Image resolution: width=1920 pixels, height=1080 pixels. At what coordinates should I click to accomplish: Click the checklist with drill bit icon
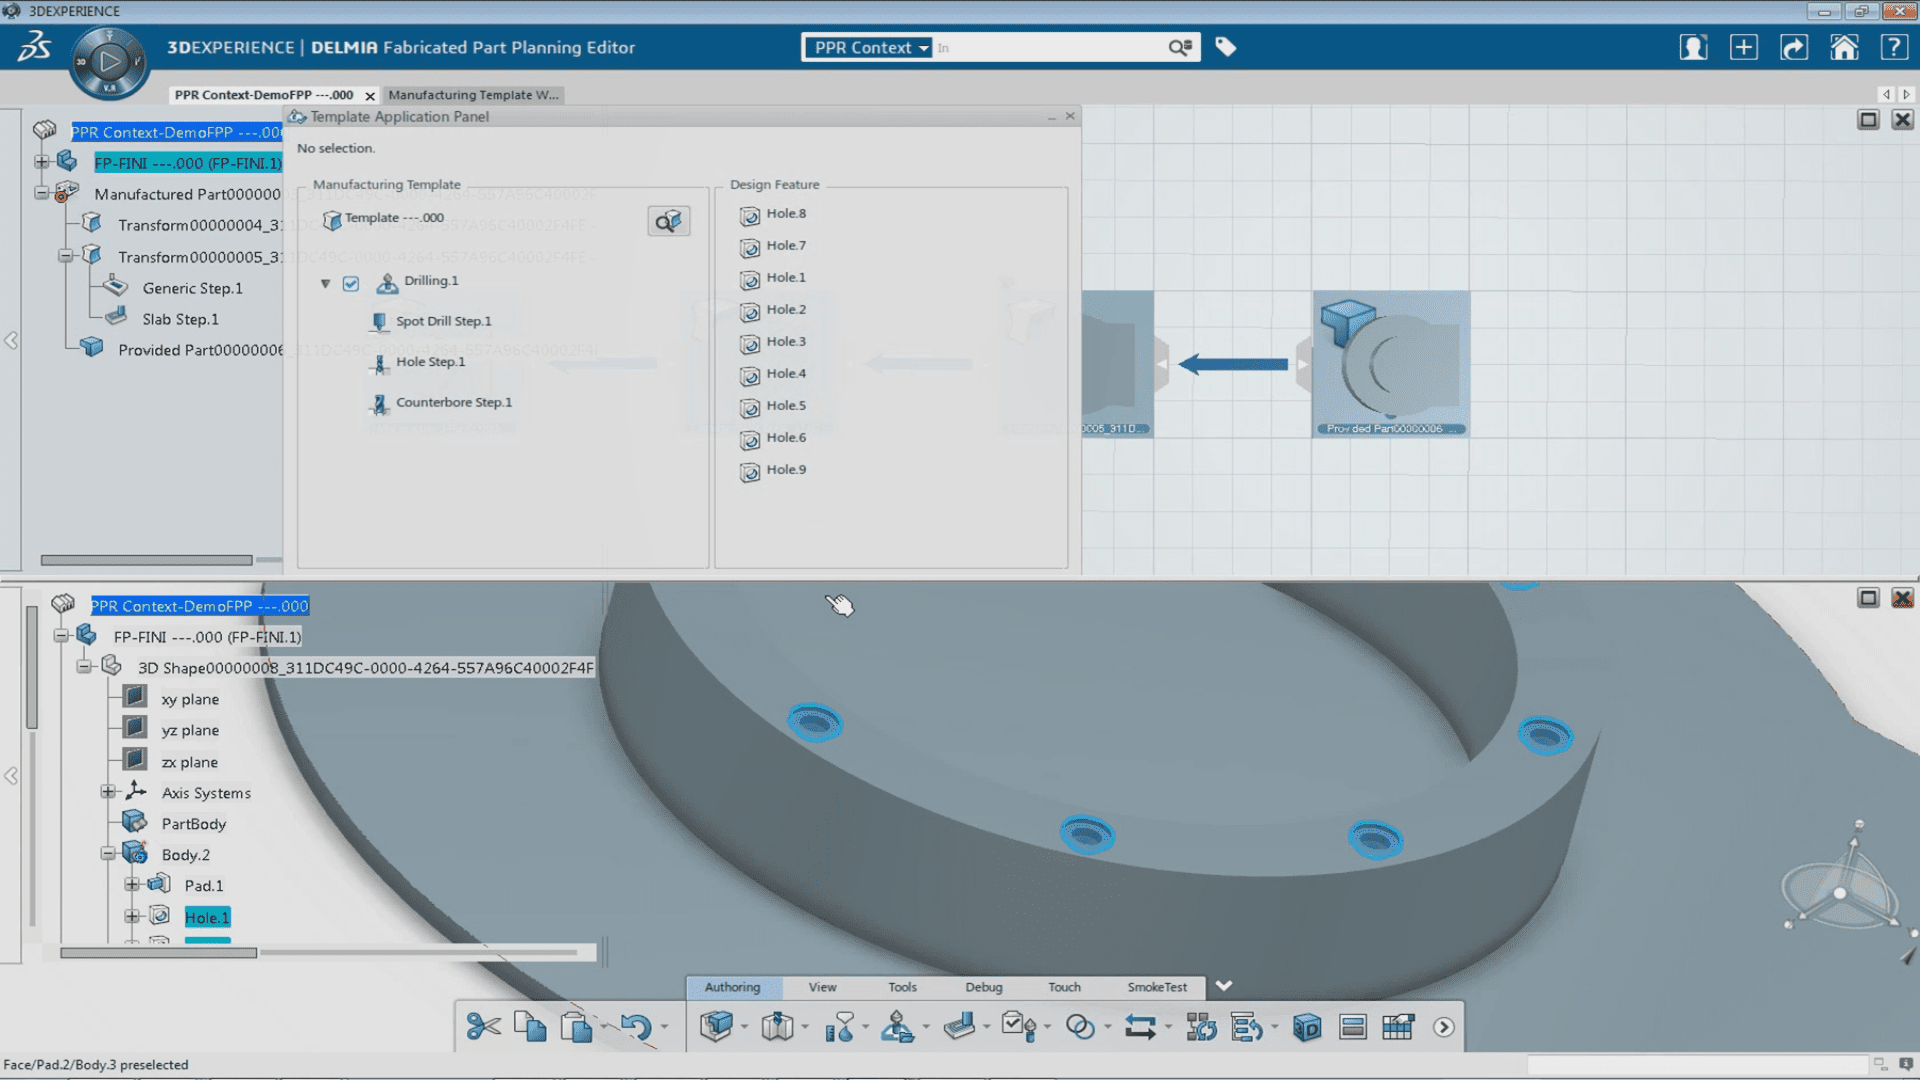(1019, 1027)
